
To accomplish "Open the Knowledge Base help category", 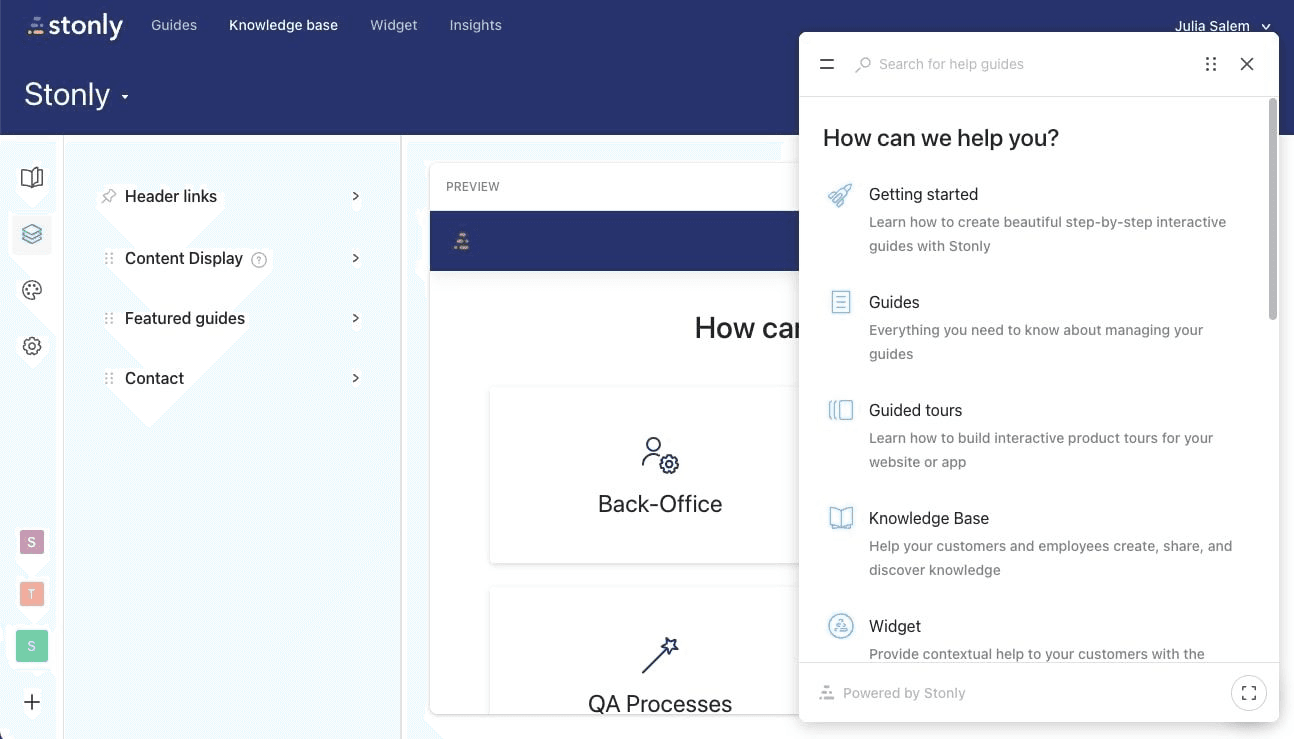I will [1033, 544].
